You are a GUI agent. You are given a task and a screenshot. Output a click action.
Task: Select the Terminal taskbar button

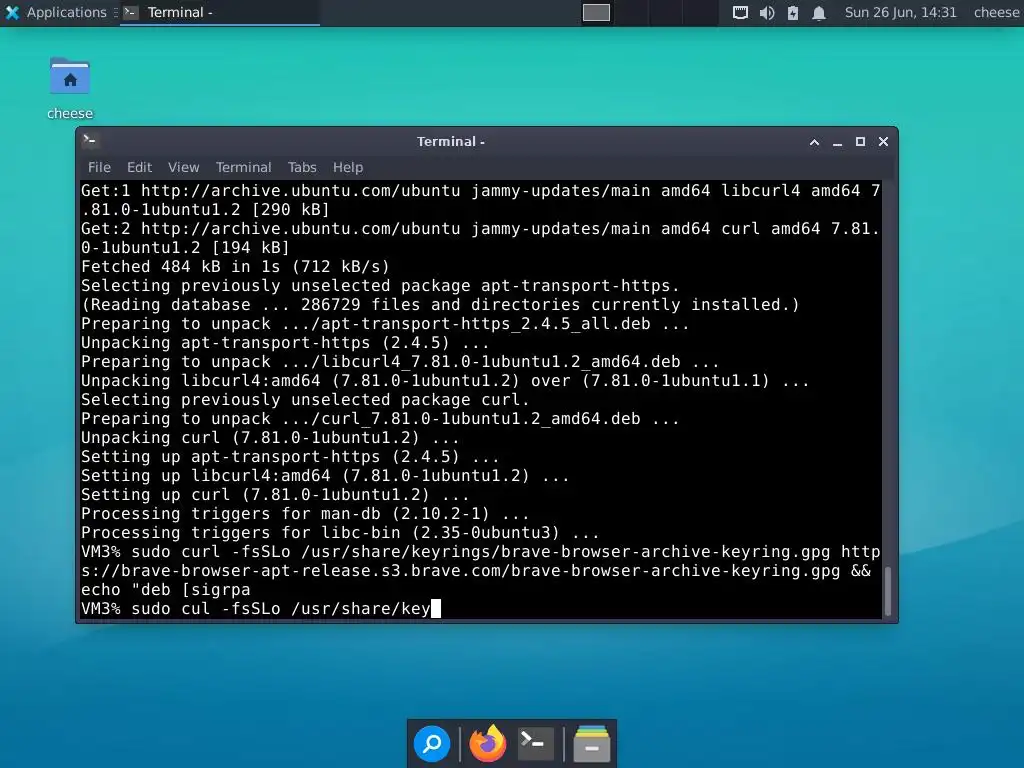tap(220, 12)
